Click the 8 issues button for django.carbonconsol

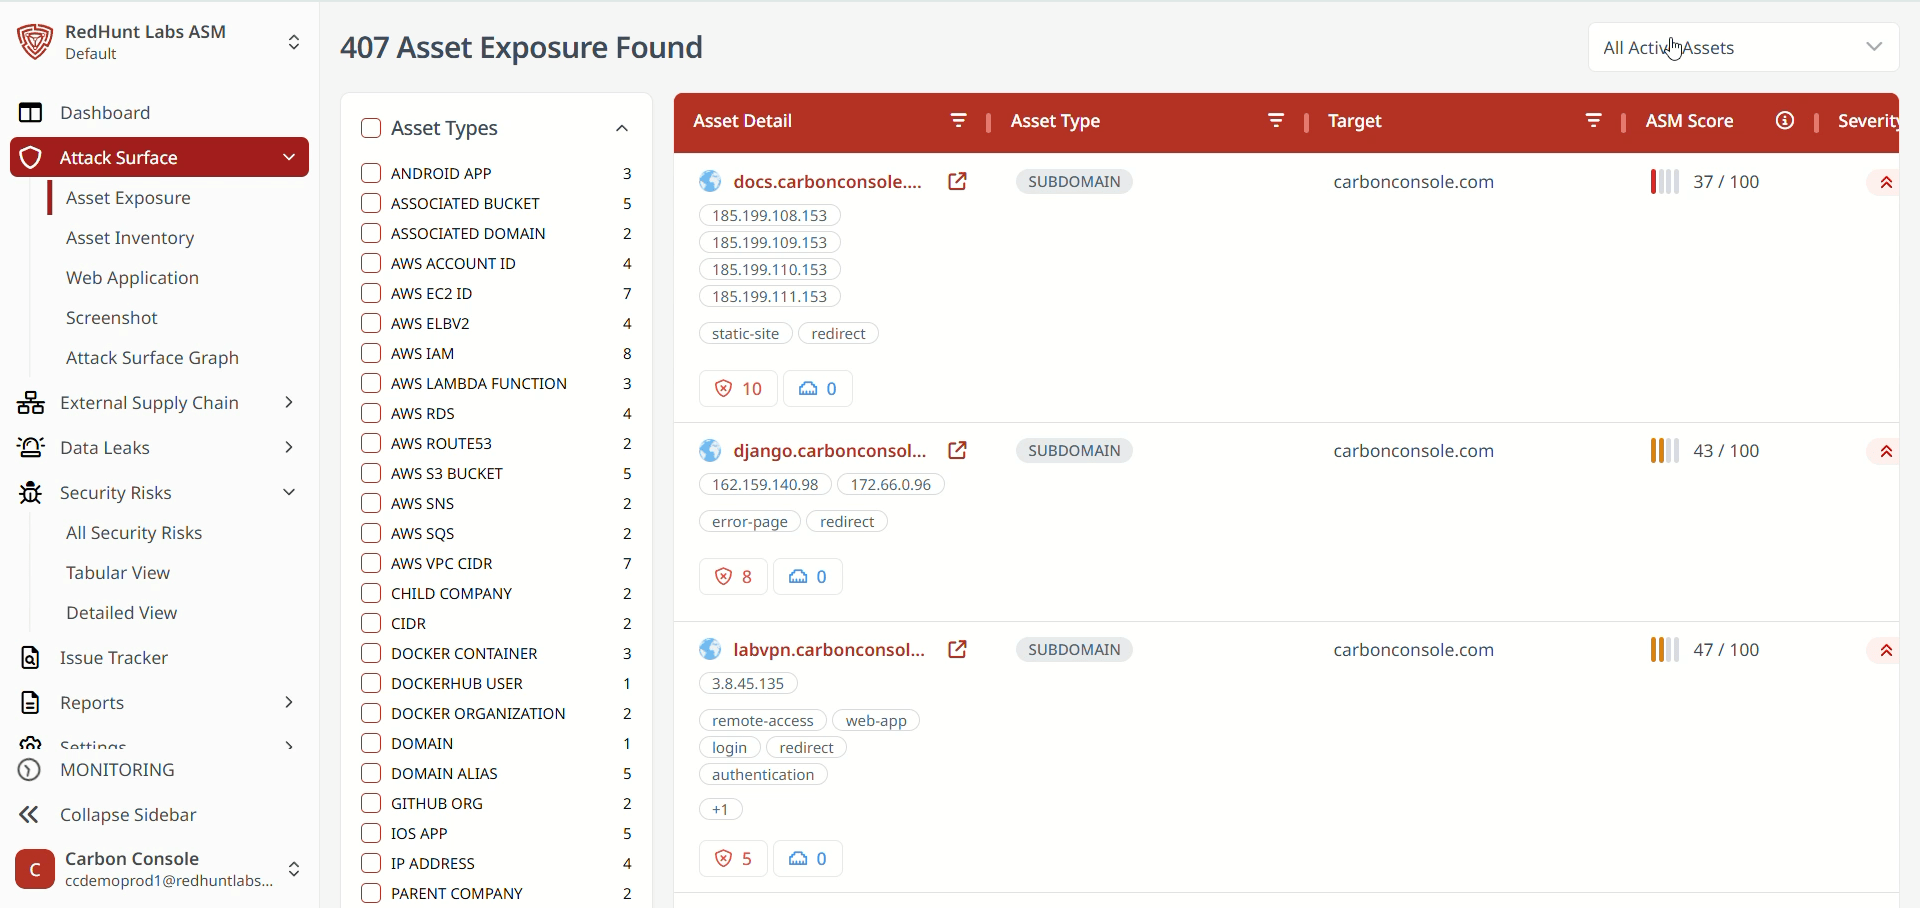coord(733,576)
